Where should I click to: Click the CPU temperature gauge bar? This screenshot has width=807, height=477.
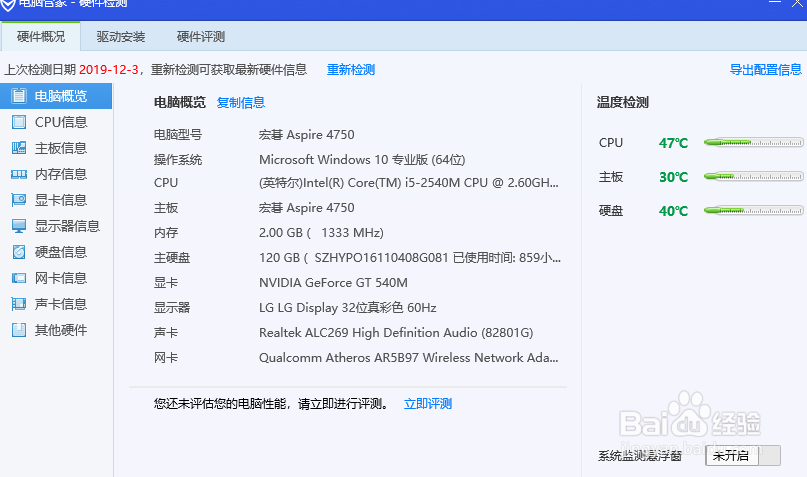point(753,142)
